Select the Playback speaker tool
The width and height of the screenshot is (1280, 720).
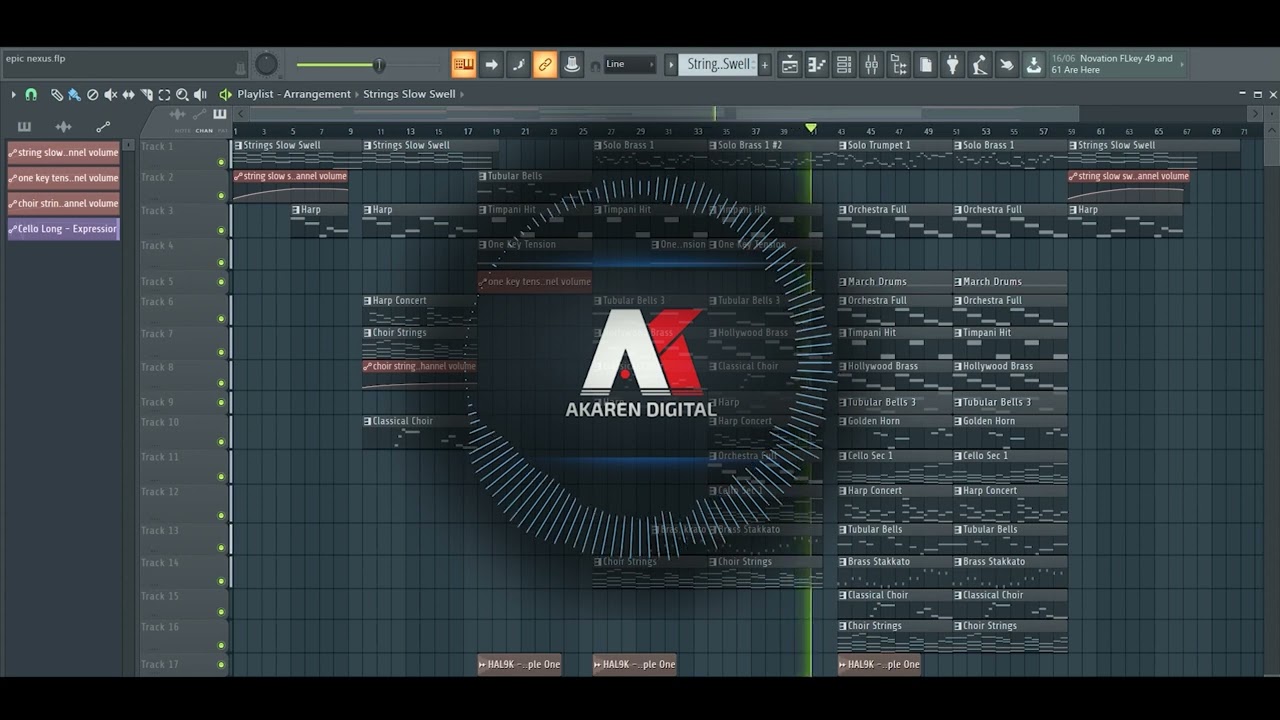(x=200, y=94)
